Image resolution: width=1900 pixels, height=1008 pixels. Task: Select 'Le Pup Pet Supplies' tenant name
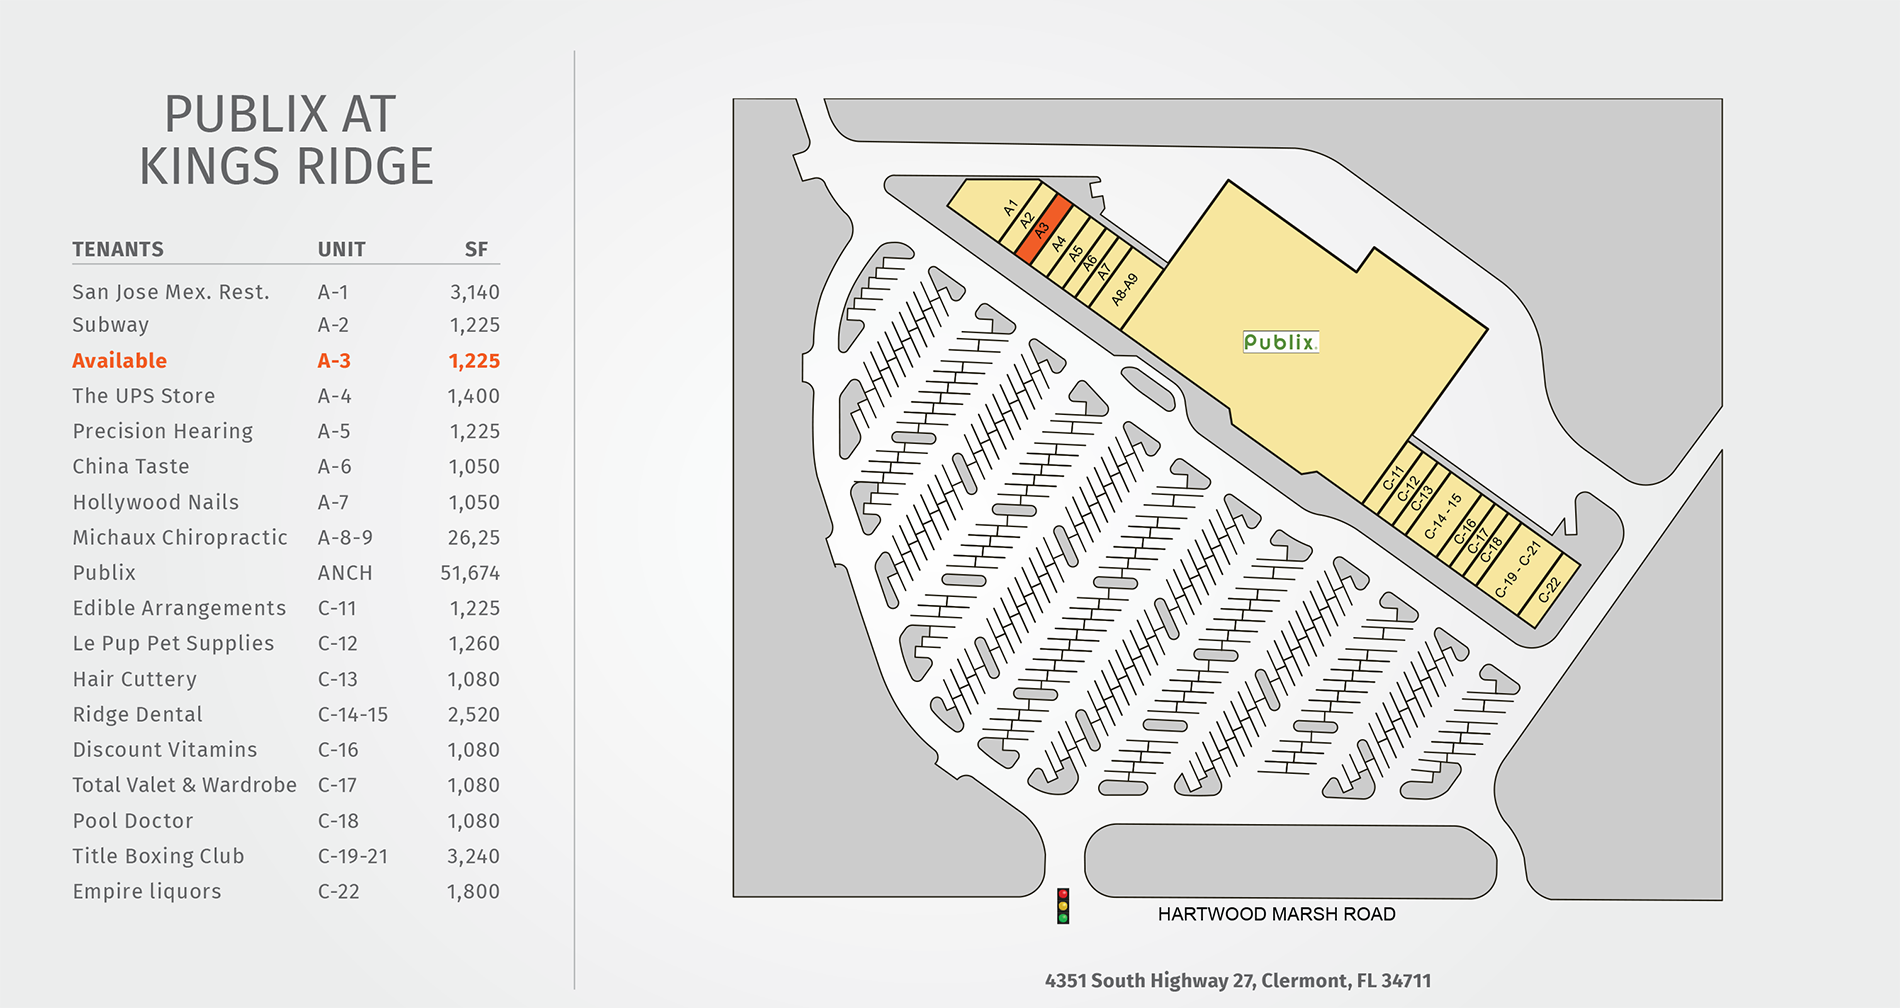coord(173,643)
